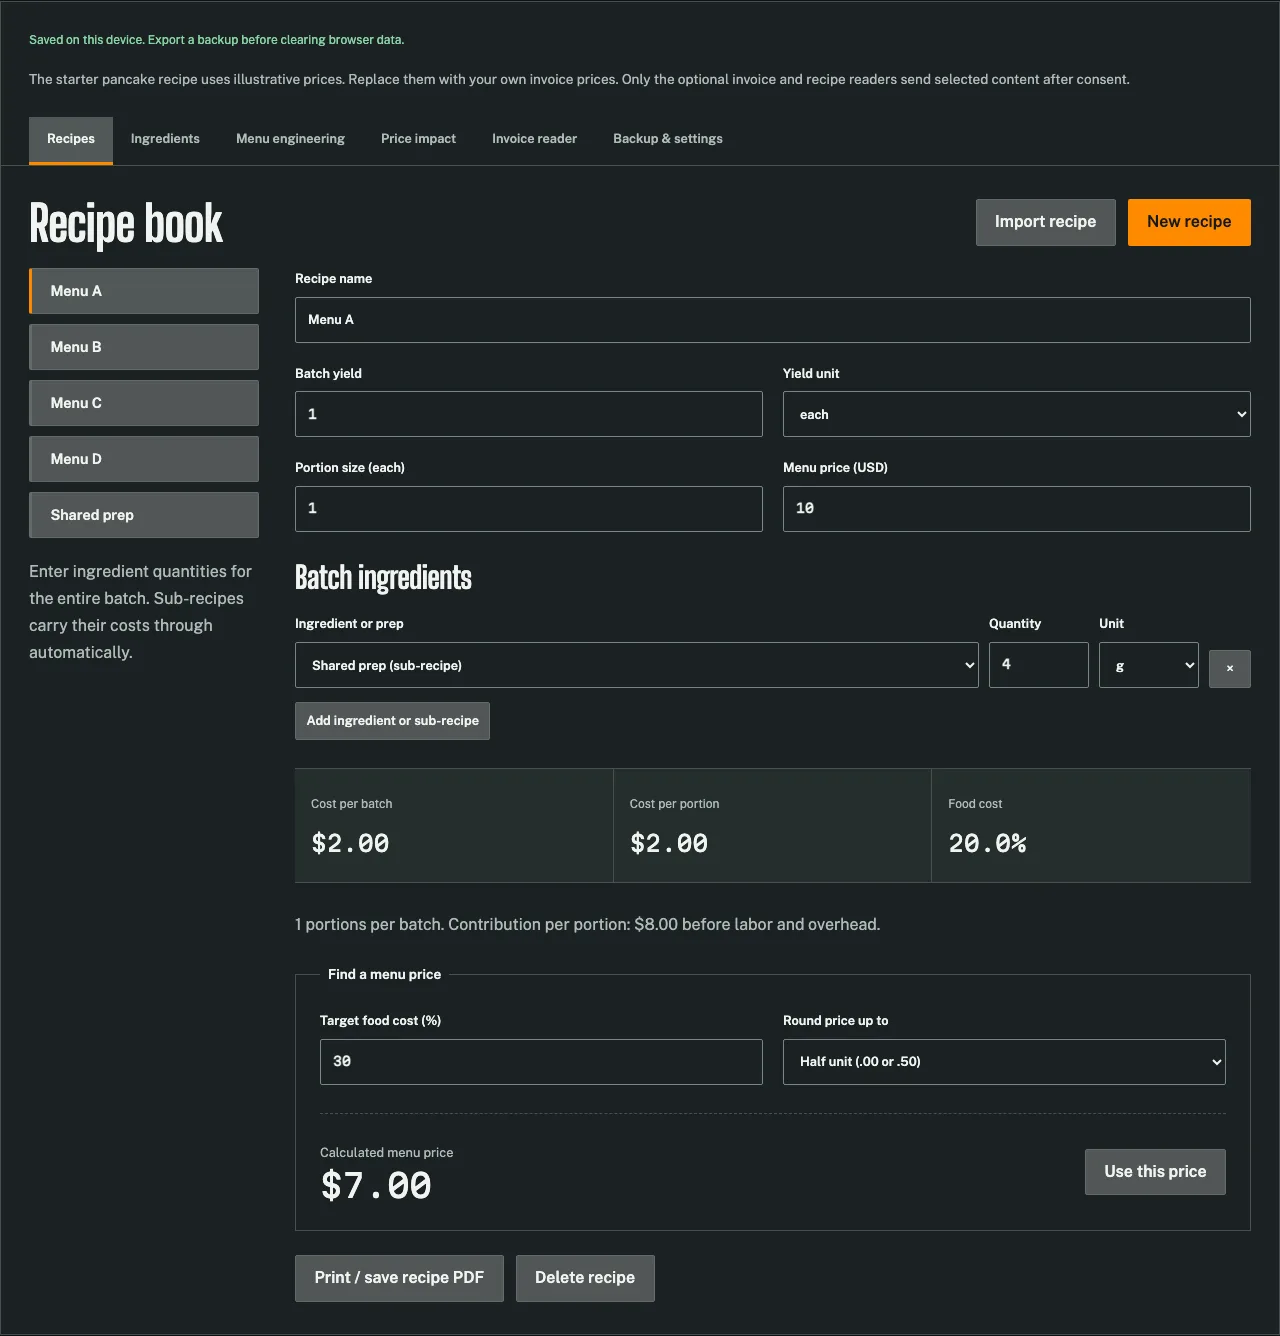This screenshot has height=1336, width=1280.
Task: Edit the Recipe name field
Action: 772,320
